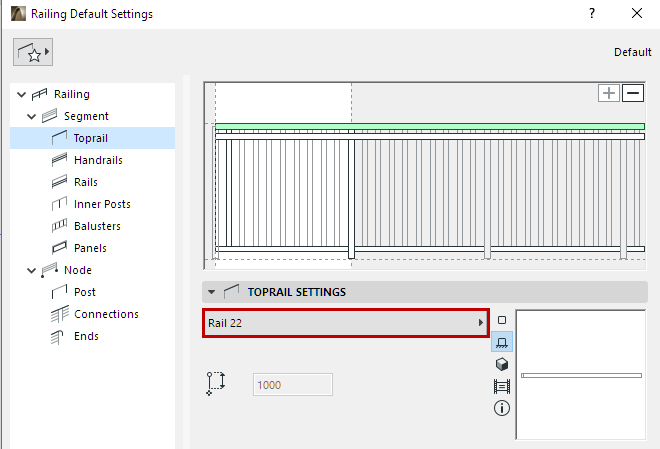Screen dimensions: 660x449
Task: Open the Ends settings page
Action: (86, 336)
